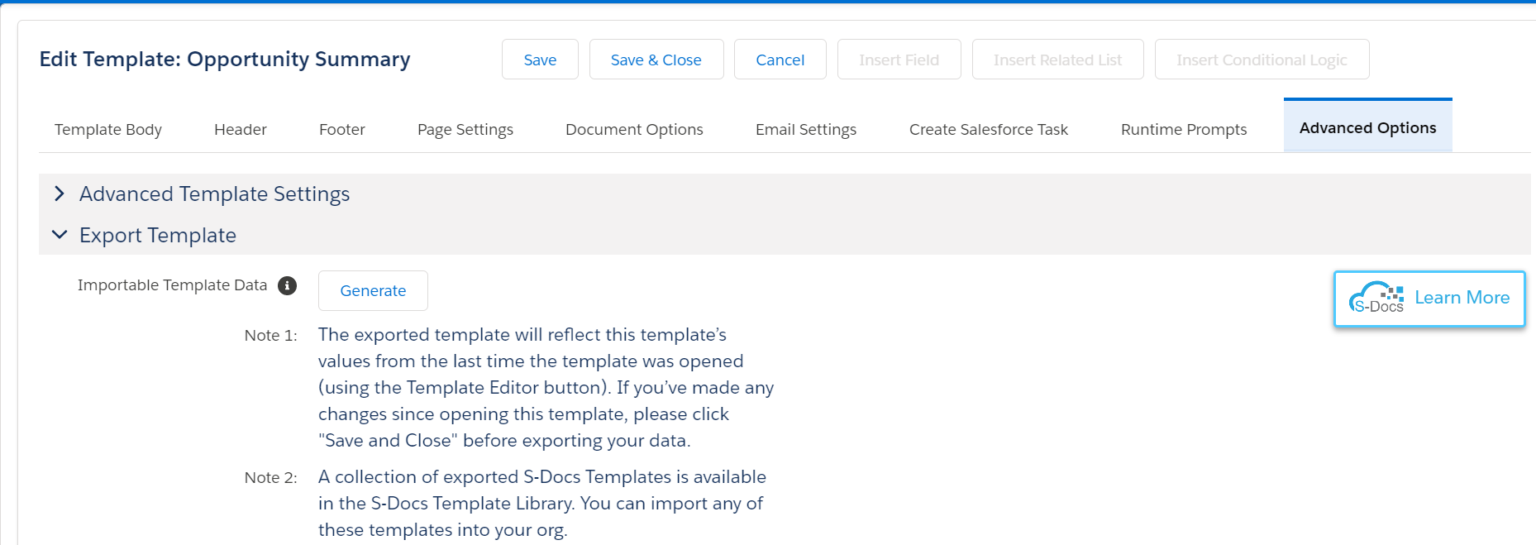Click Save & Close
Viewport: 1536px width, 545px height.
(x=656, y=60)
